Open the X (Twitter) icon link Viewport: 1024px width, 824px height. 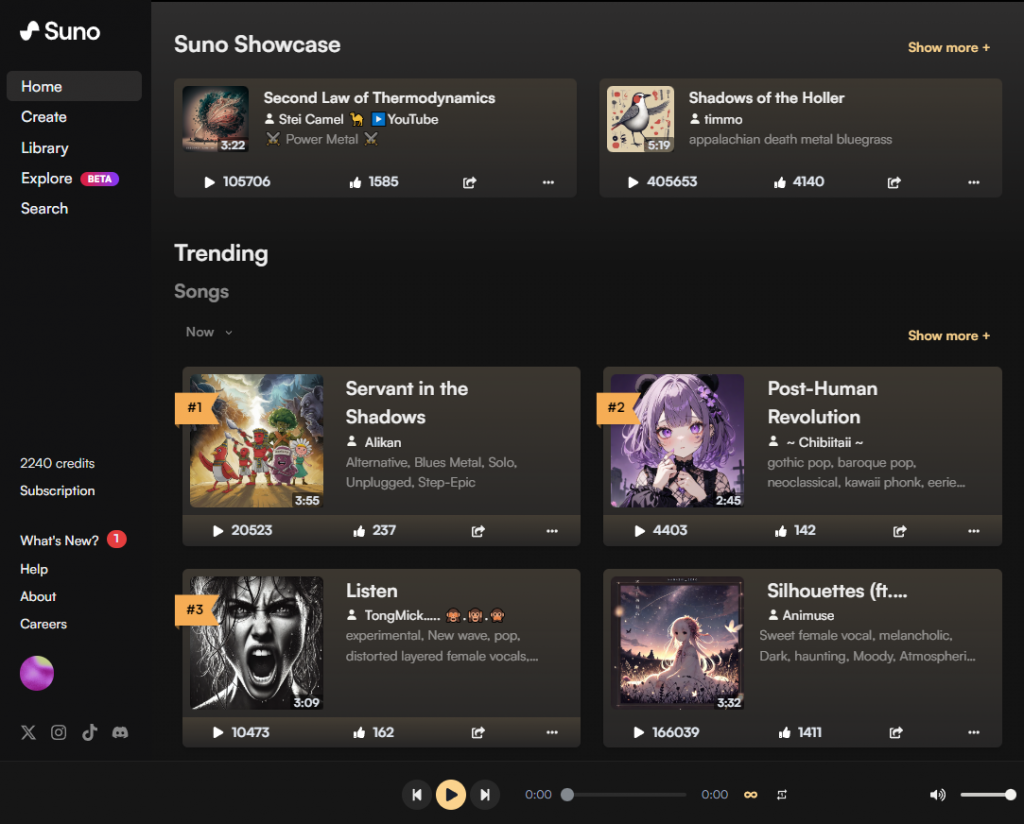coord(28,732)
